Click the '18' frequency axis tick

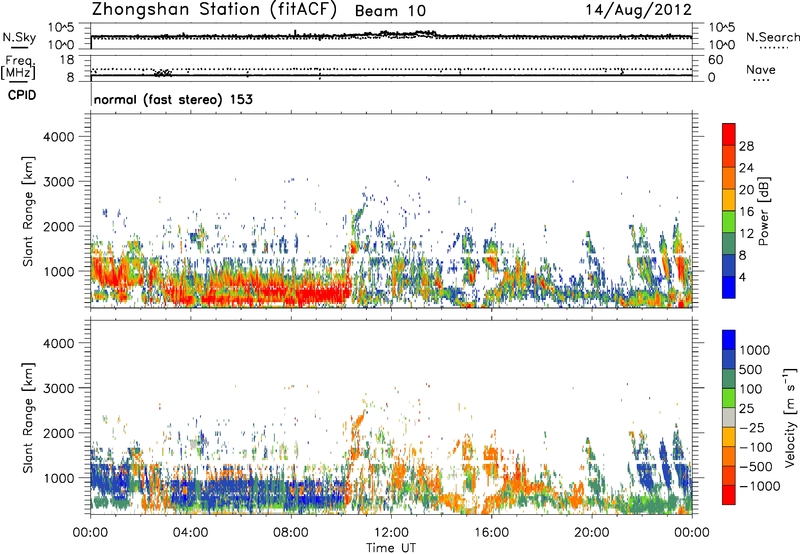[x=67, y=59]
